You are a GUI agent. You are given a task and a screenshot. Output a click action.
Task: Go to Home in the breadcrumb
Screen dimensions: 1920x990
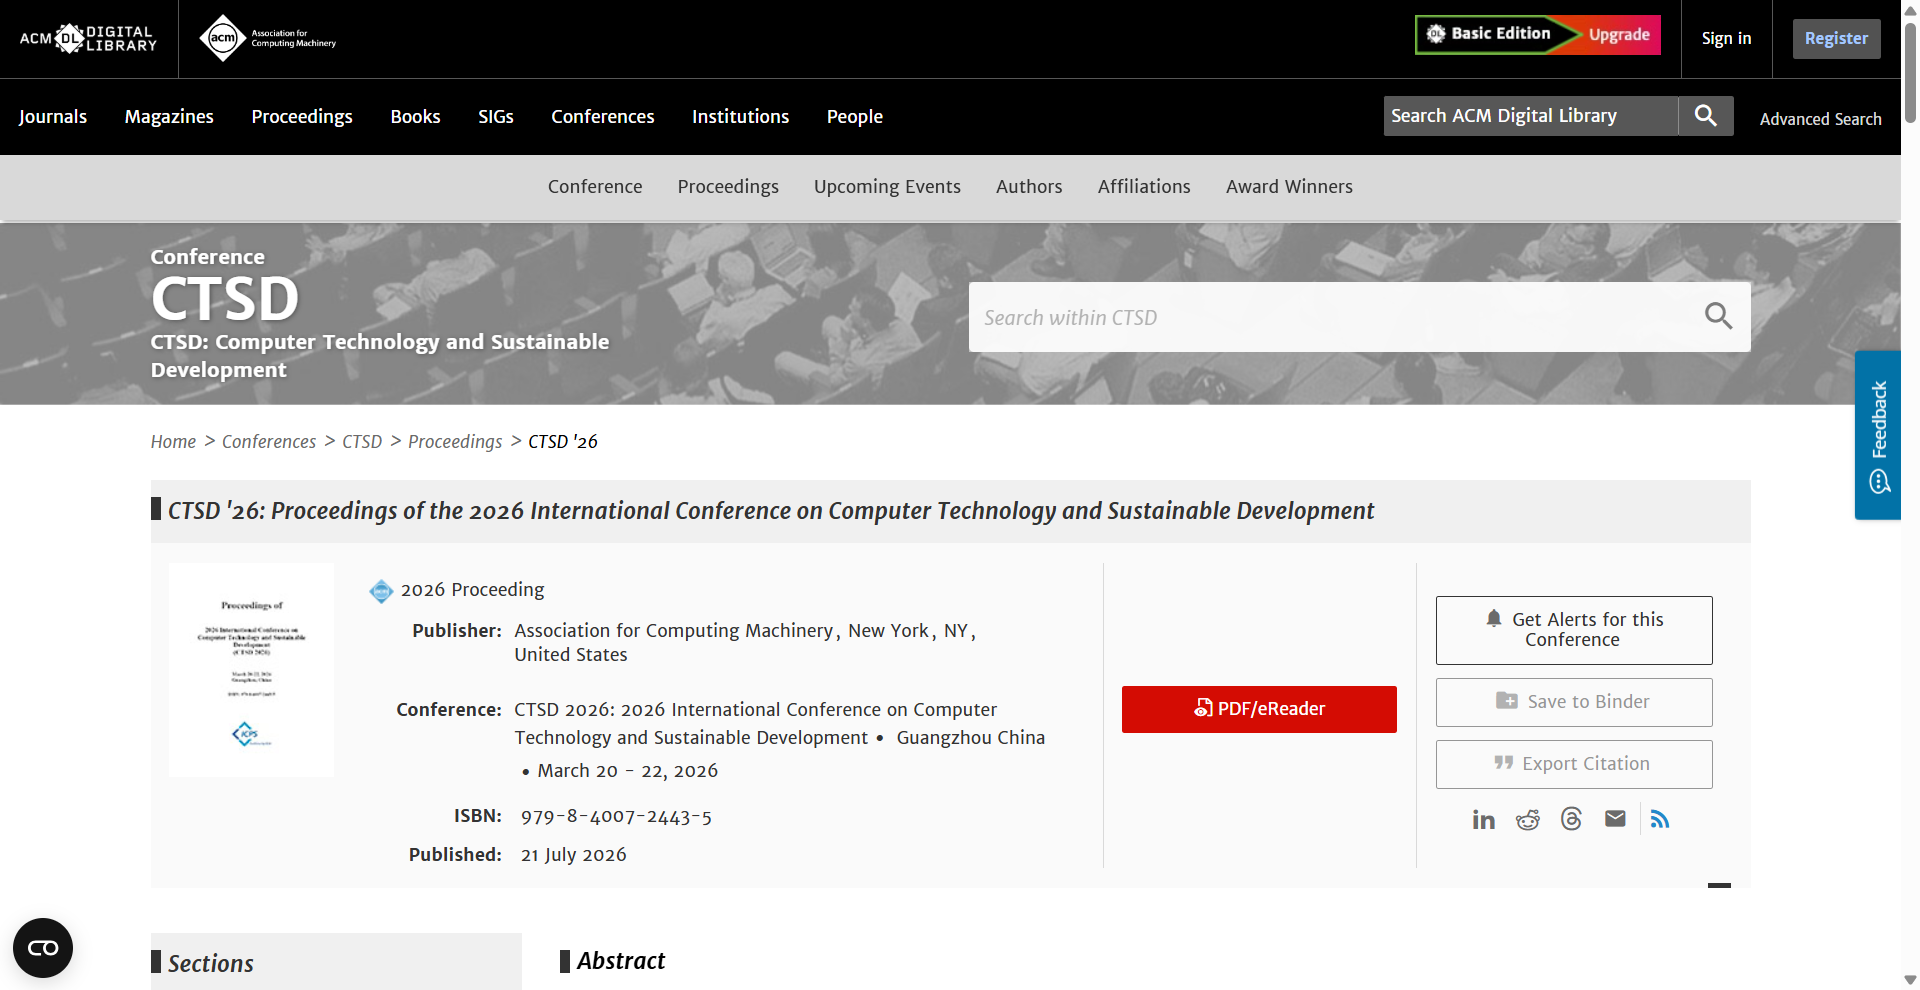click(x=173, y=442)
